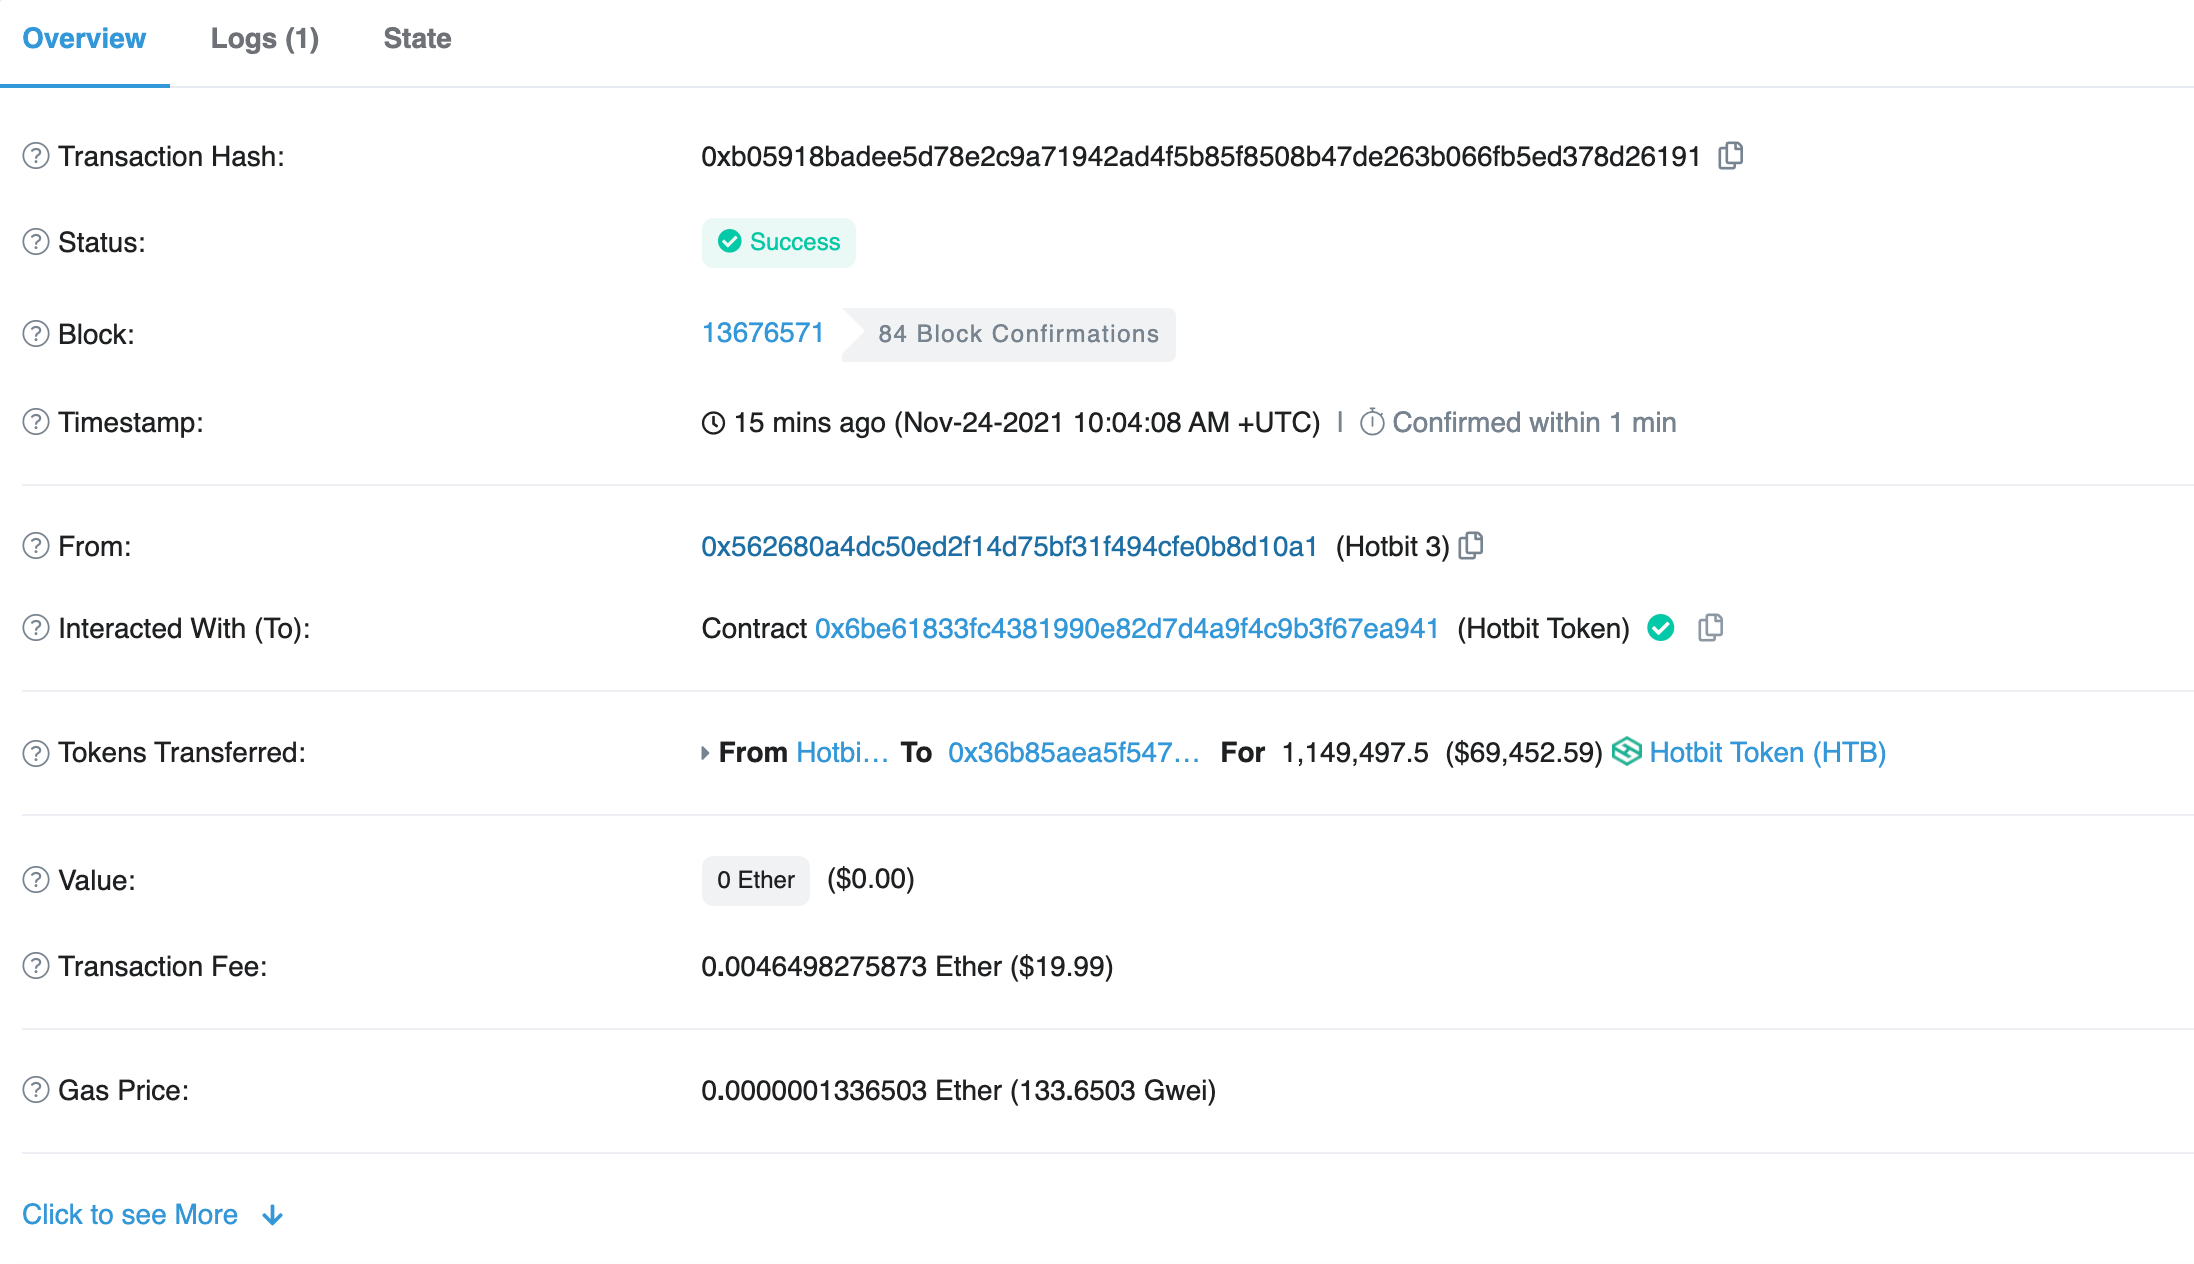Copy the Hotbit Token contract address
2194x1264 pixels.
[x=1710, y=628]
